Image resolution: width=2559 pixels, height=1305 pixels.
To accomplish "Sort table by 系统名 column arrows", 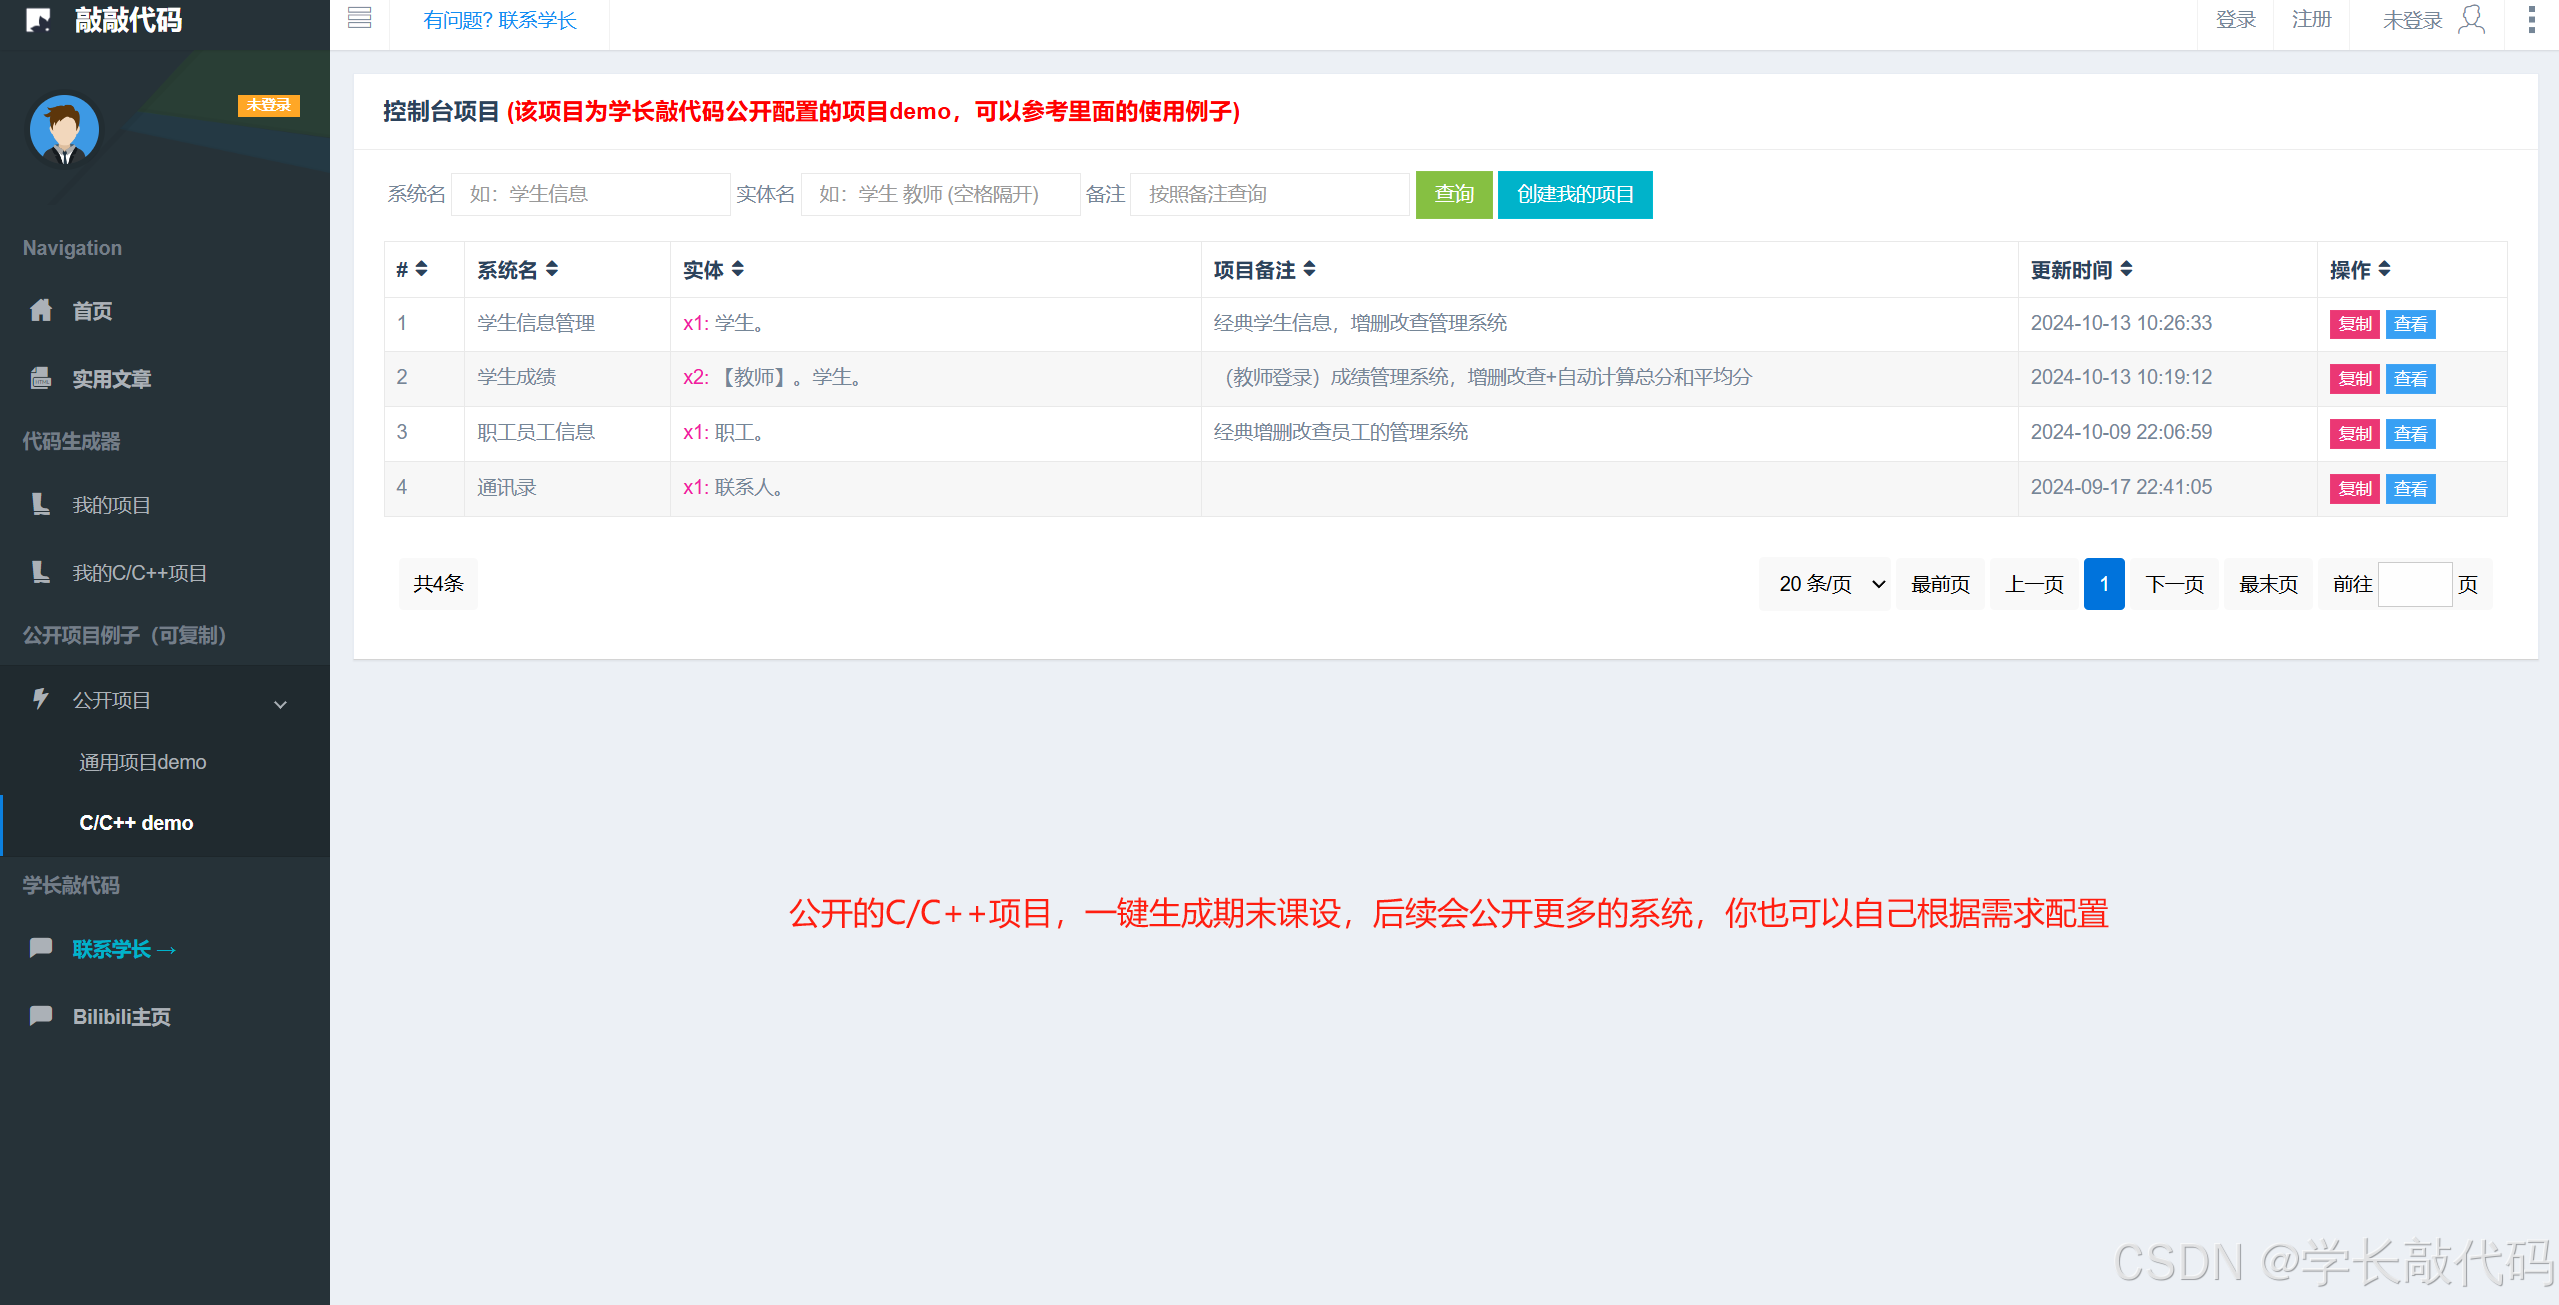I will (552, 269).
